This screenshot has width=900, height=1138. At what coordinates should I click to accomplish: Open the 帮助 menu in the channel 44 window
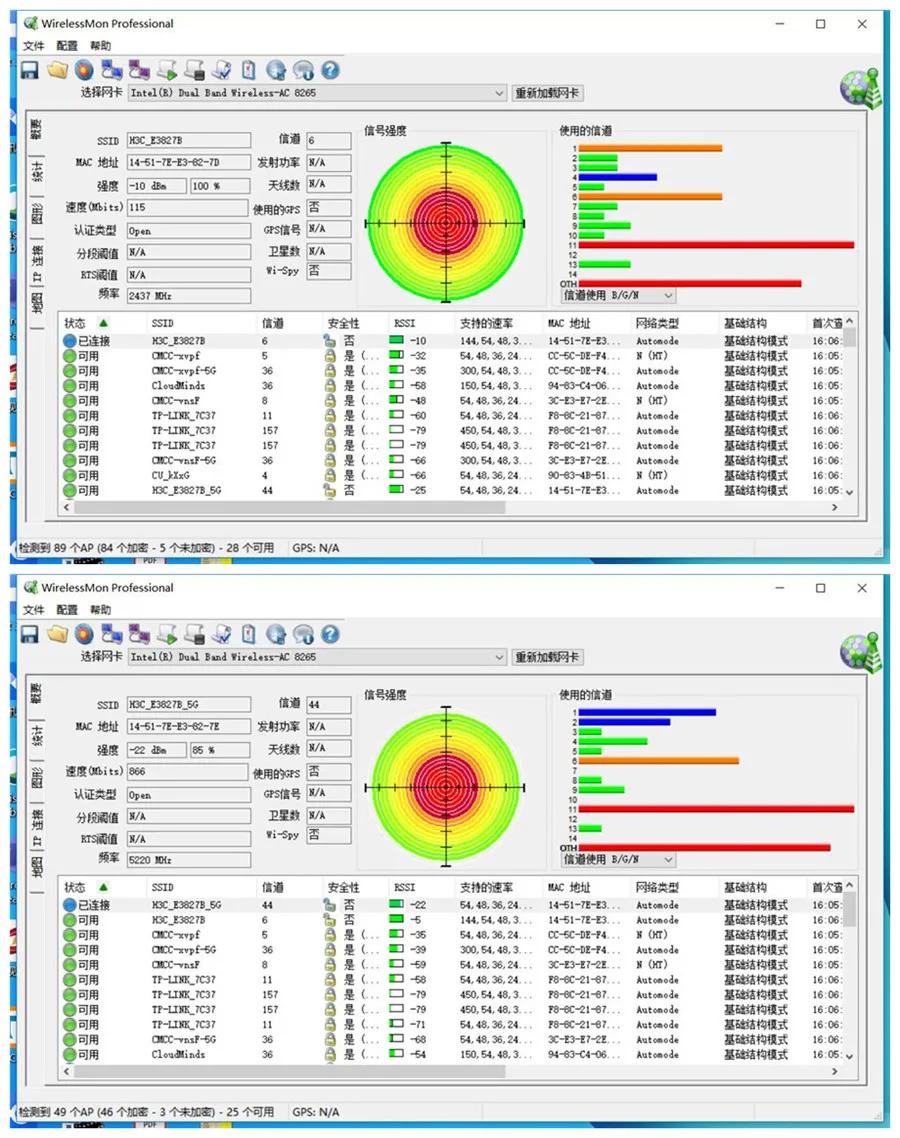click(100, 610)
